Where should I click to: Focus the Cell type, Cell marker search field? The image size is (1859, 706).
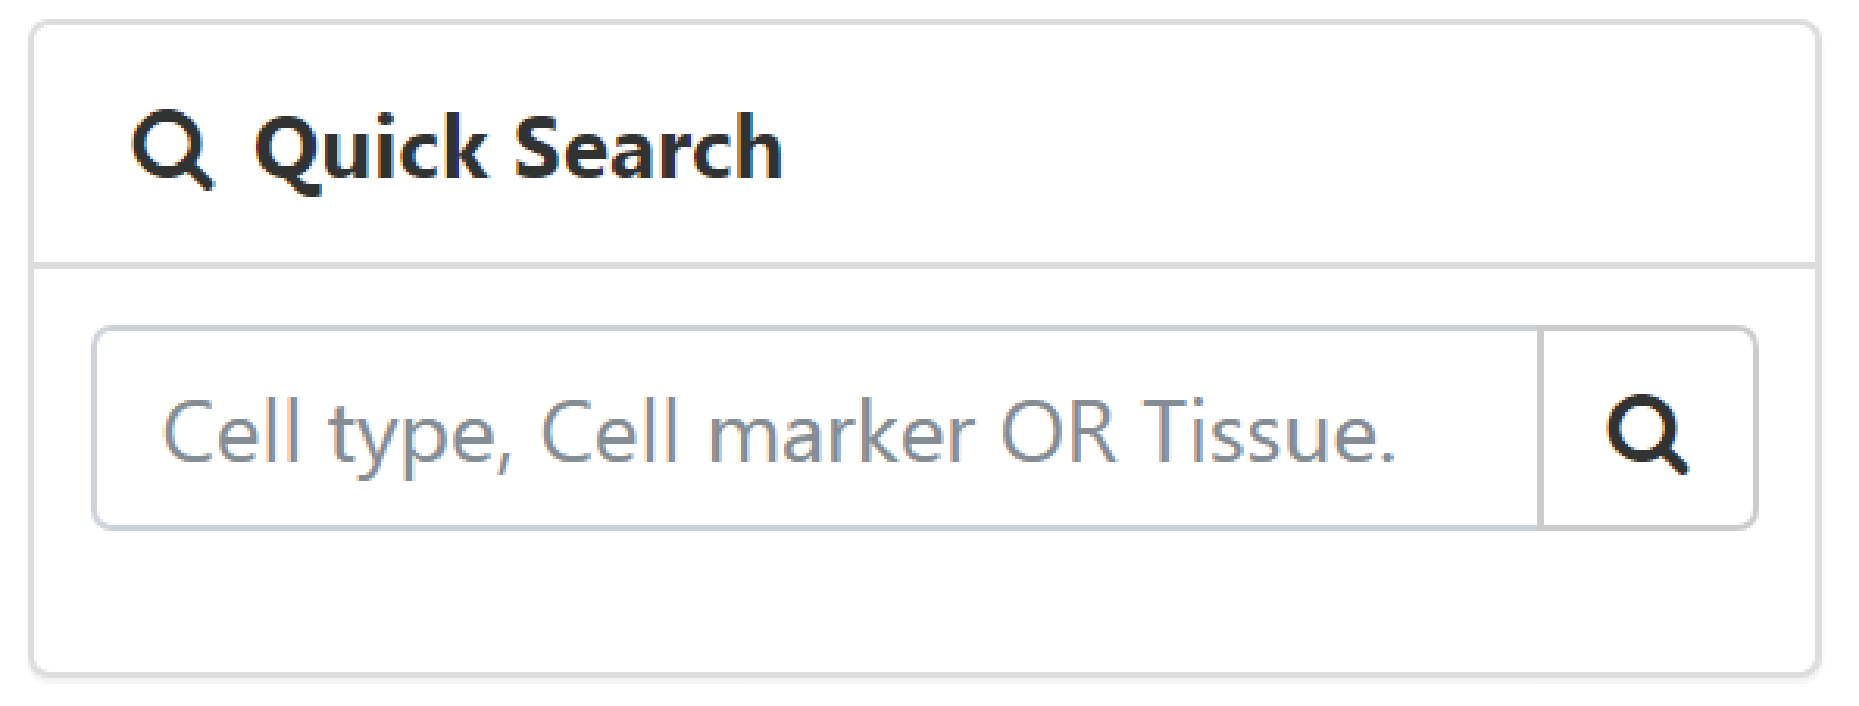[x=816, y=428]
